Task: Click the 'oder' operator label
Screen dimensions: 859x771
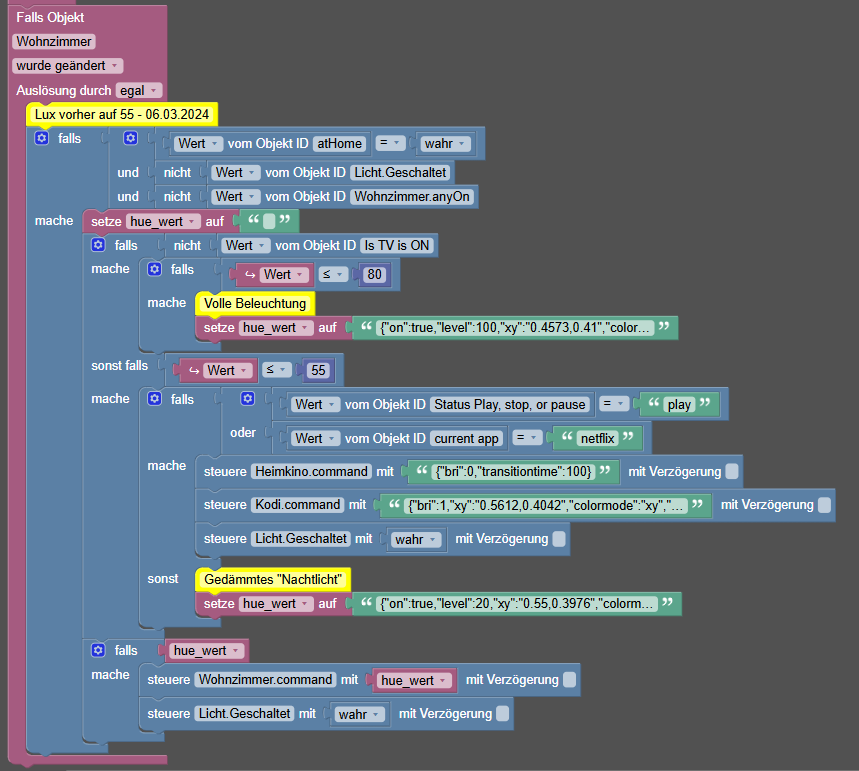Action: [243, 432]
